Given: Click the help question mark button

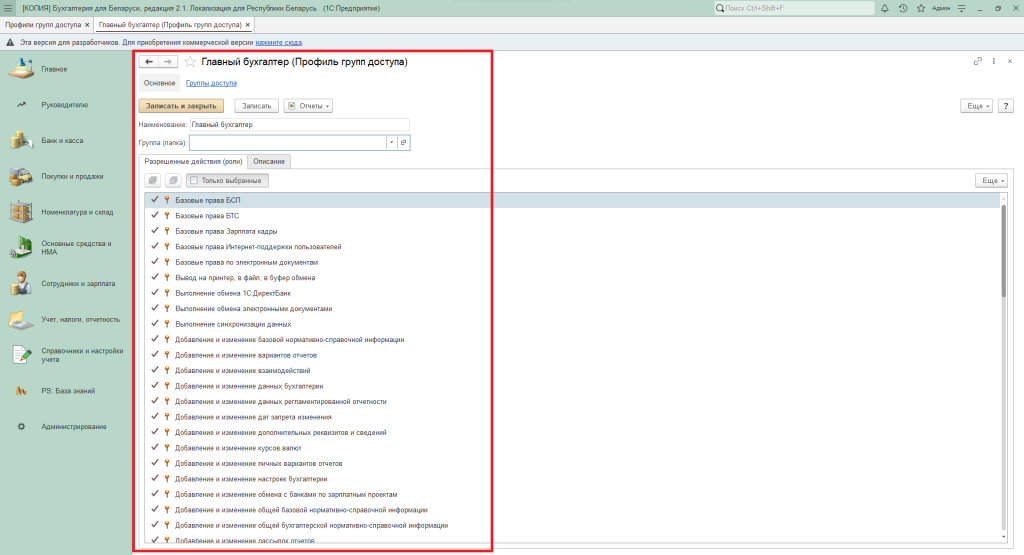Looking at the screenshot, I should (1004, 105).
